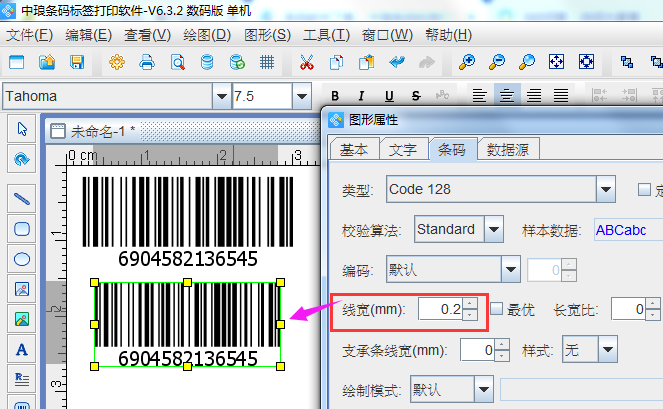Tick the checkbox right of Code 128
Image resolution: width=663 pixels, height=409 pixels.
(644, 189)
